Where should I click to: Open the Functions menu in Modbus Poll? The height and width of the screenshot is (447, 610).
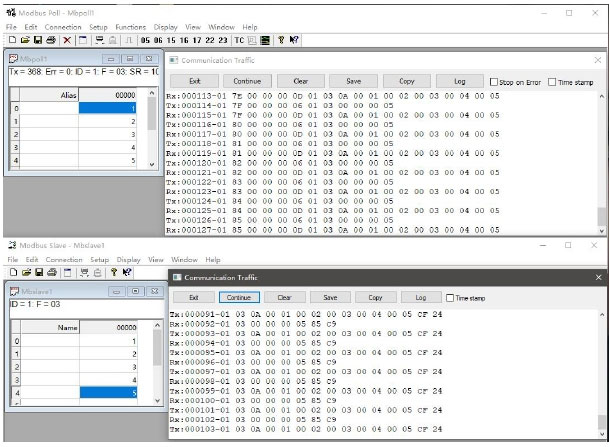(x=130, y=27)
